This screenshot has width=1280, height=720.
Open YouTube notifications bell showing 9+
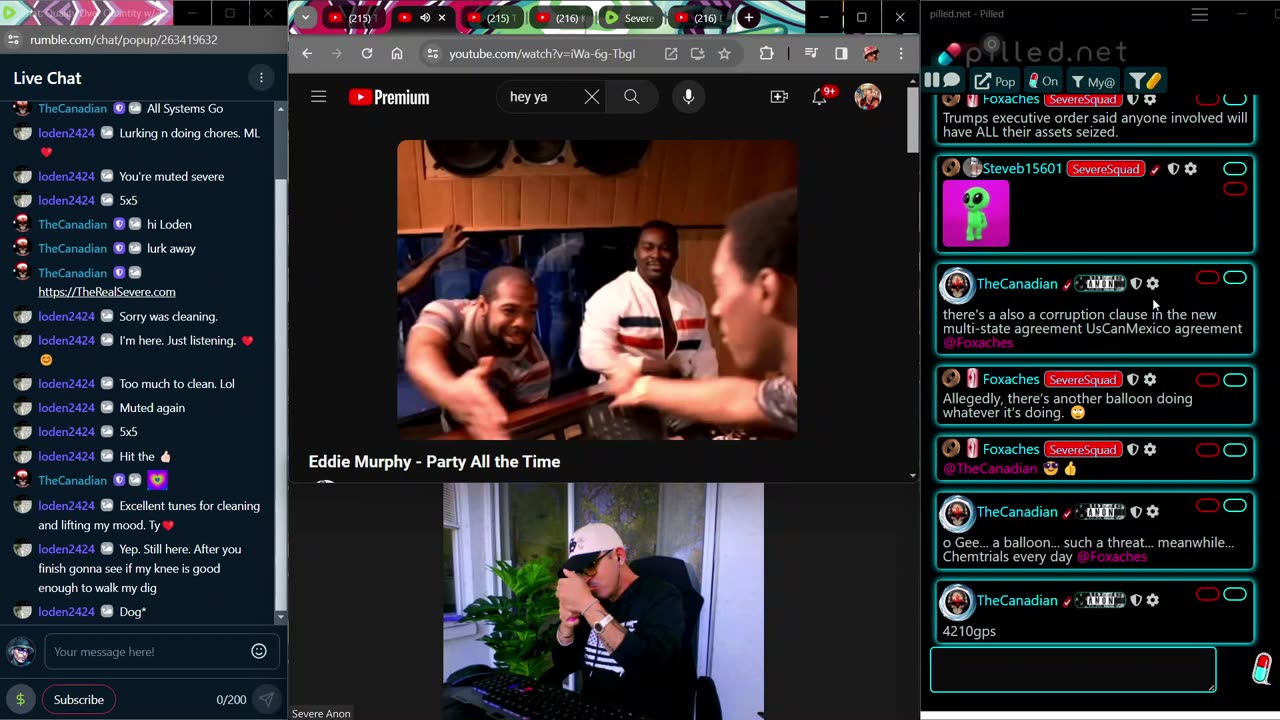822,97
